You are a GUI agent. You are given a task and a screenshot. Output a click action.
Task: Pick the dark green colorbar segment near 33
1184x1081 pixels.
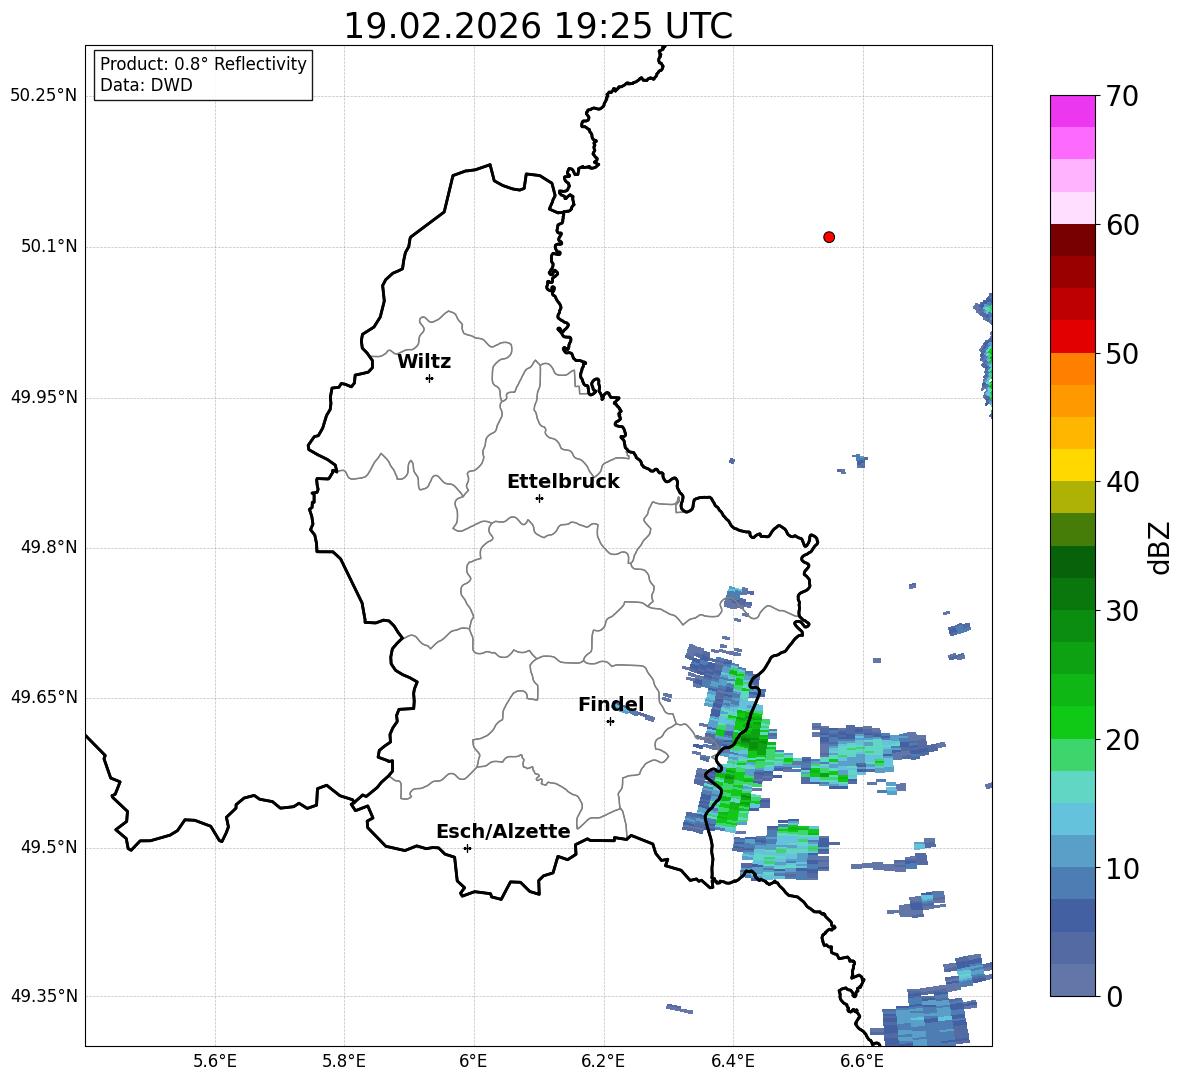pyautogui.click(x=1072, y=562)
